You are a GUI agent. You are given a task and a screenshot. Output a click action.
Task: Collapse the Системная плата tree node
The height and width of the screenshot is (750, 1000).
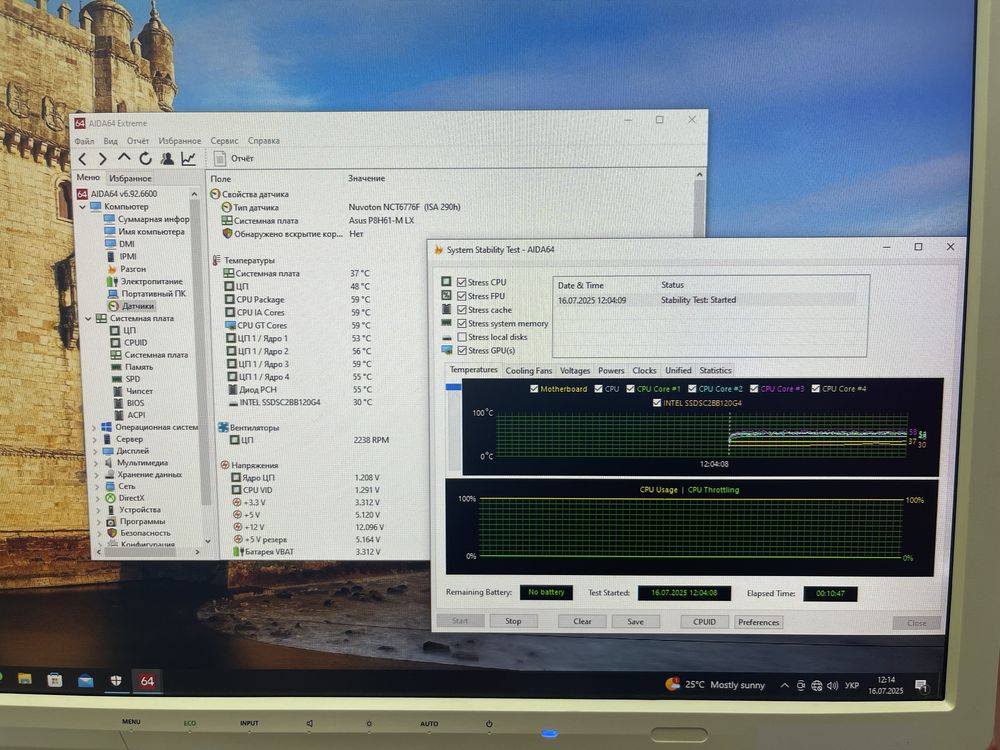click(x=88, y=318)
